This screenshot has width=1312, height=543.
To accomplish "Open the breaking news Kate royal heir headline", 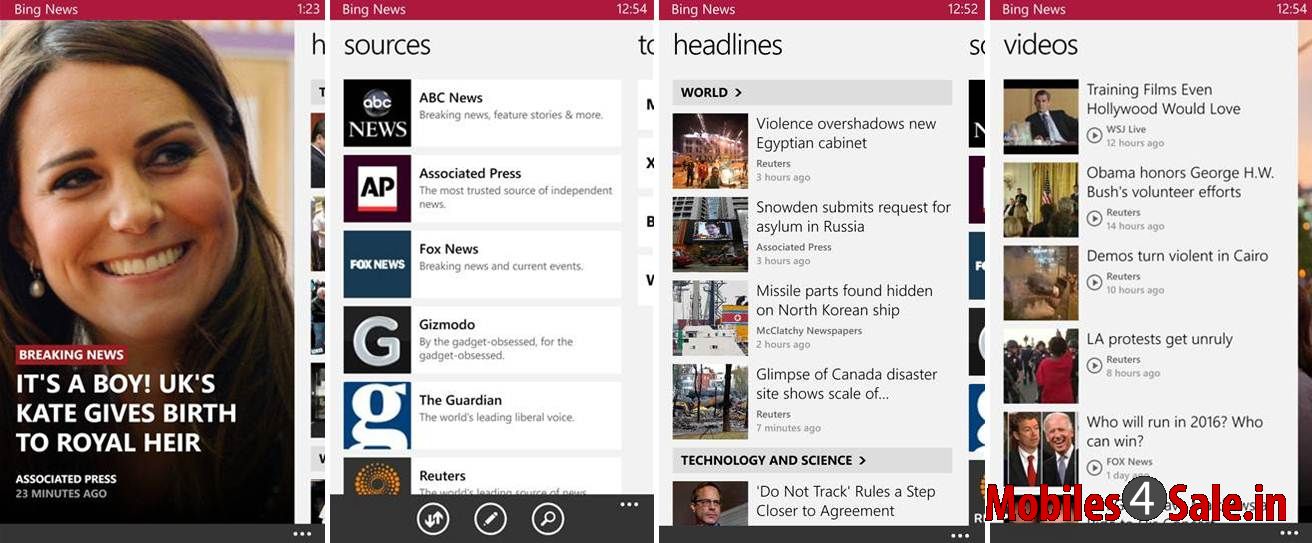I will tap(126, 413).
